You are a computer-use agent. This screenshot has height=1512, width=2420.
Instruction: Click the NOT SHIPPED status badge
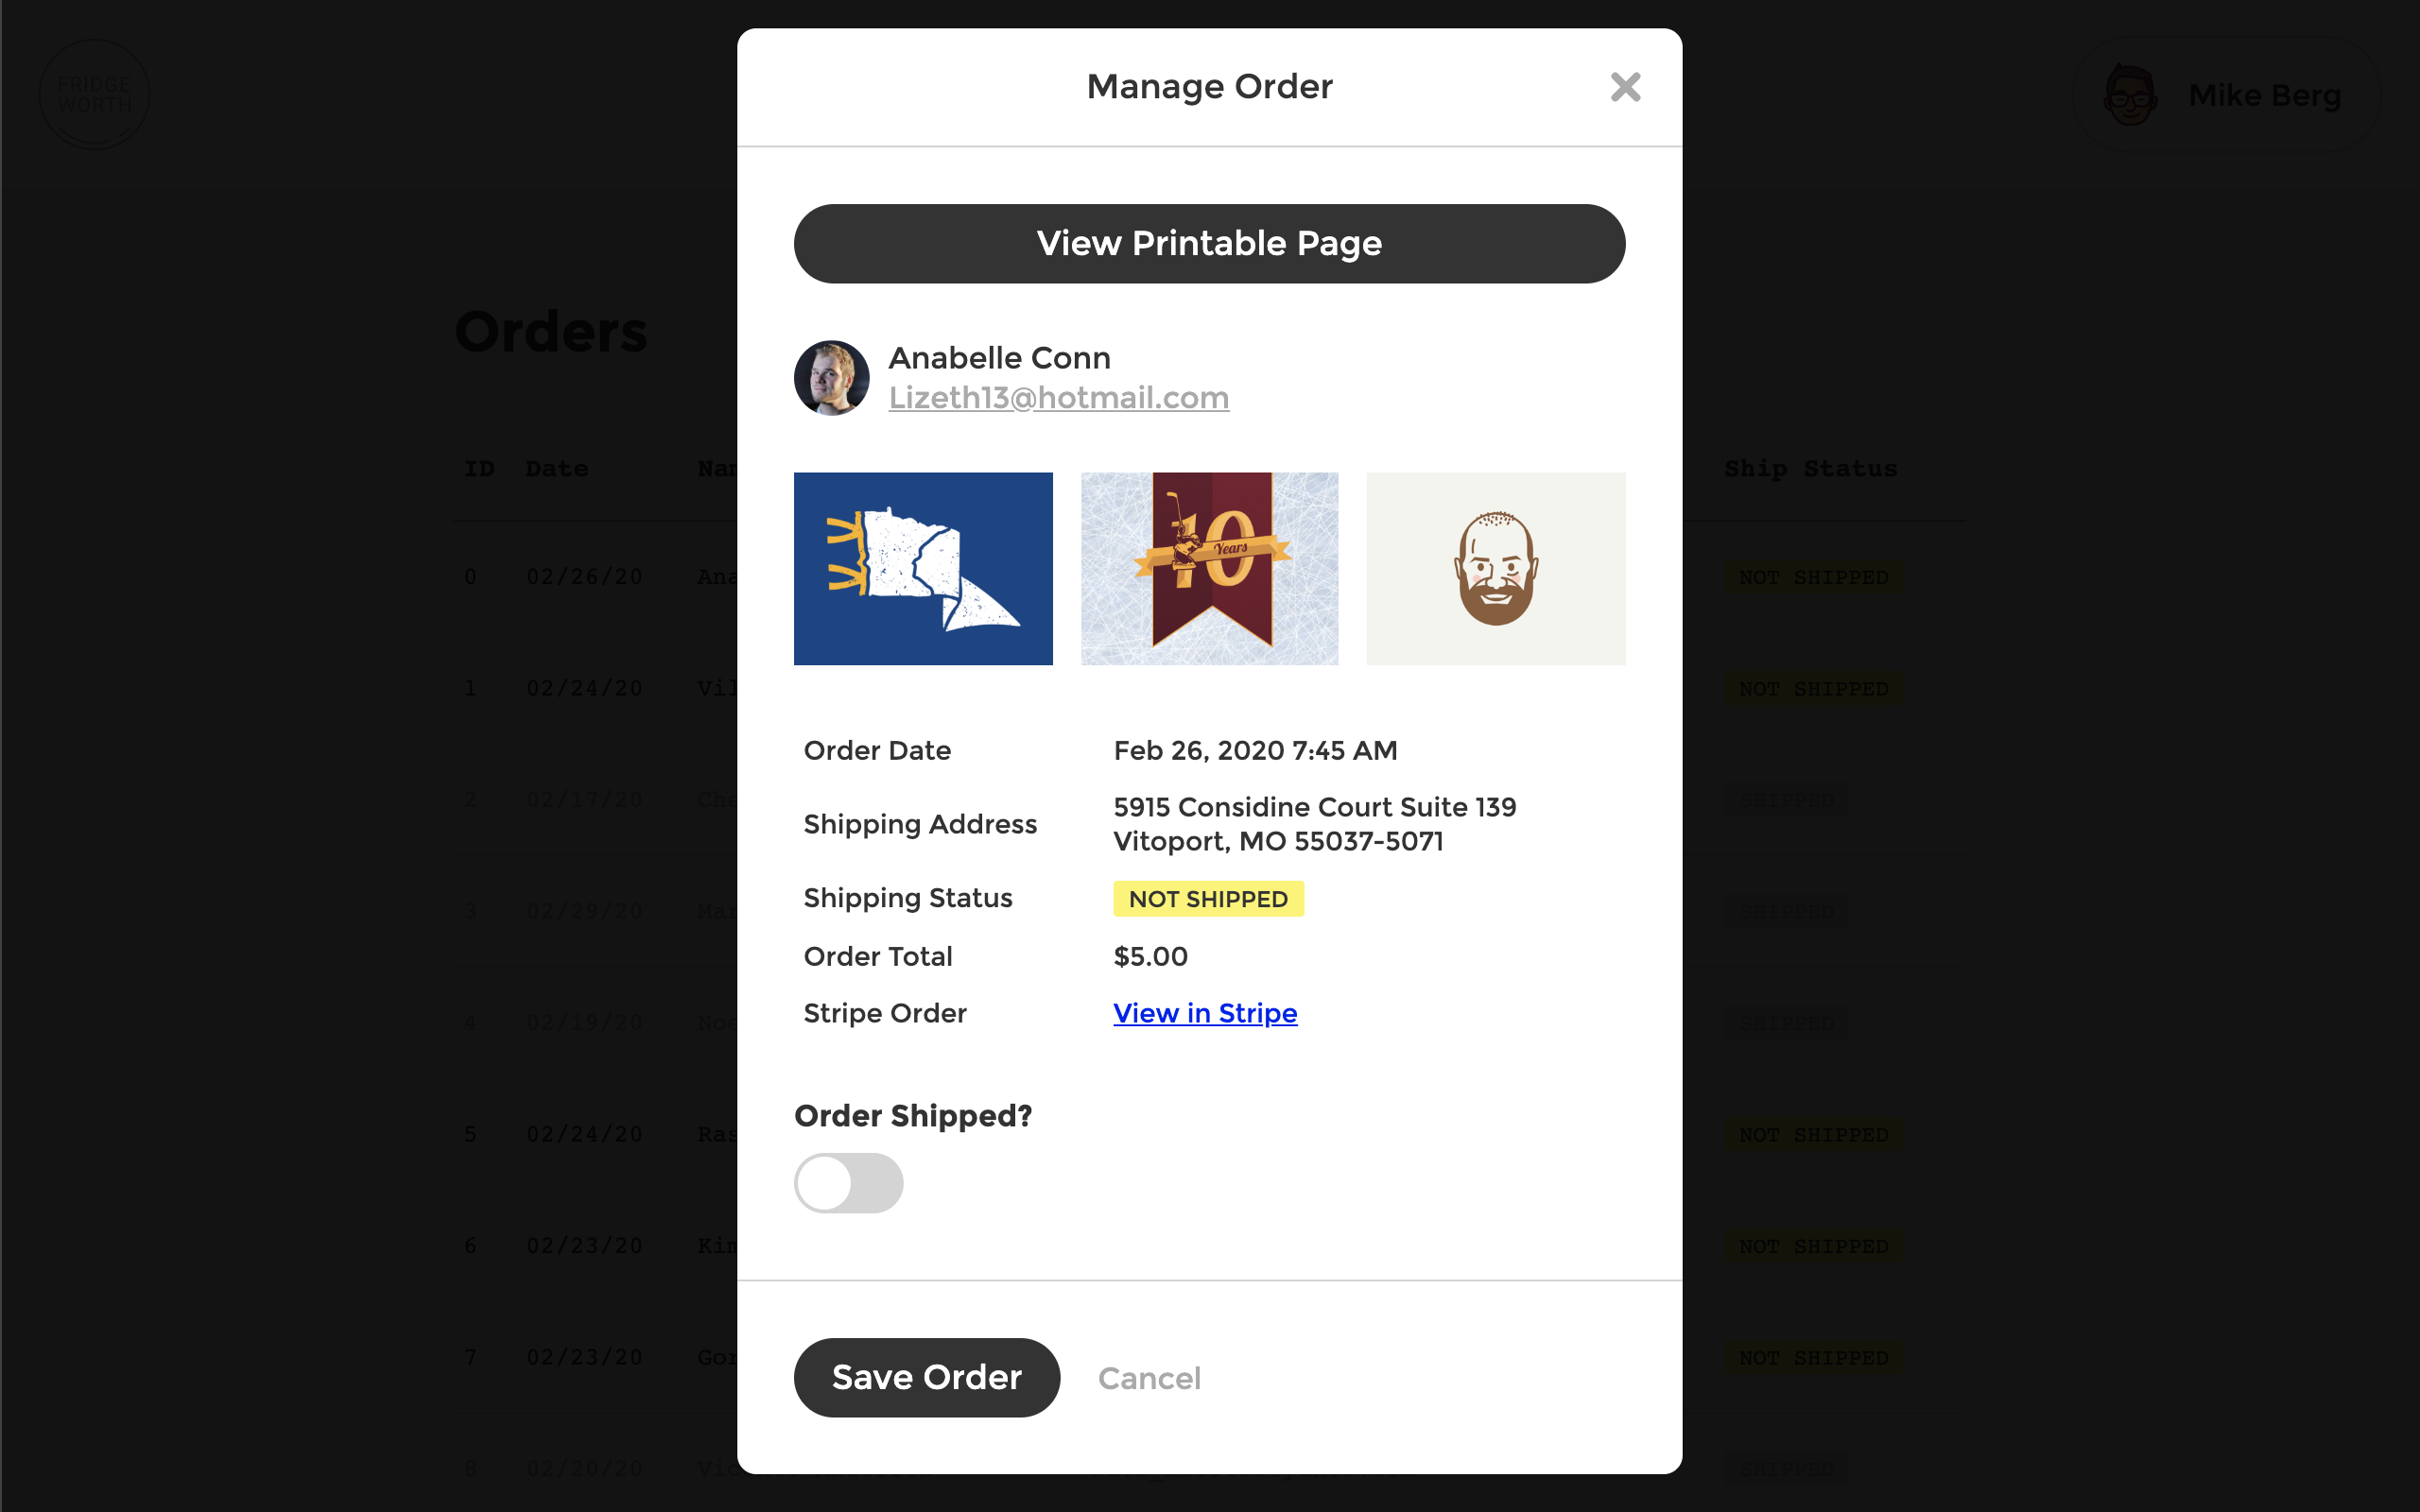pyautogui.click(x=1209, y=897)
